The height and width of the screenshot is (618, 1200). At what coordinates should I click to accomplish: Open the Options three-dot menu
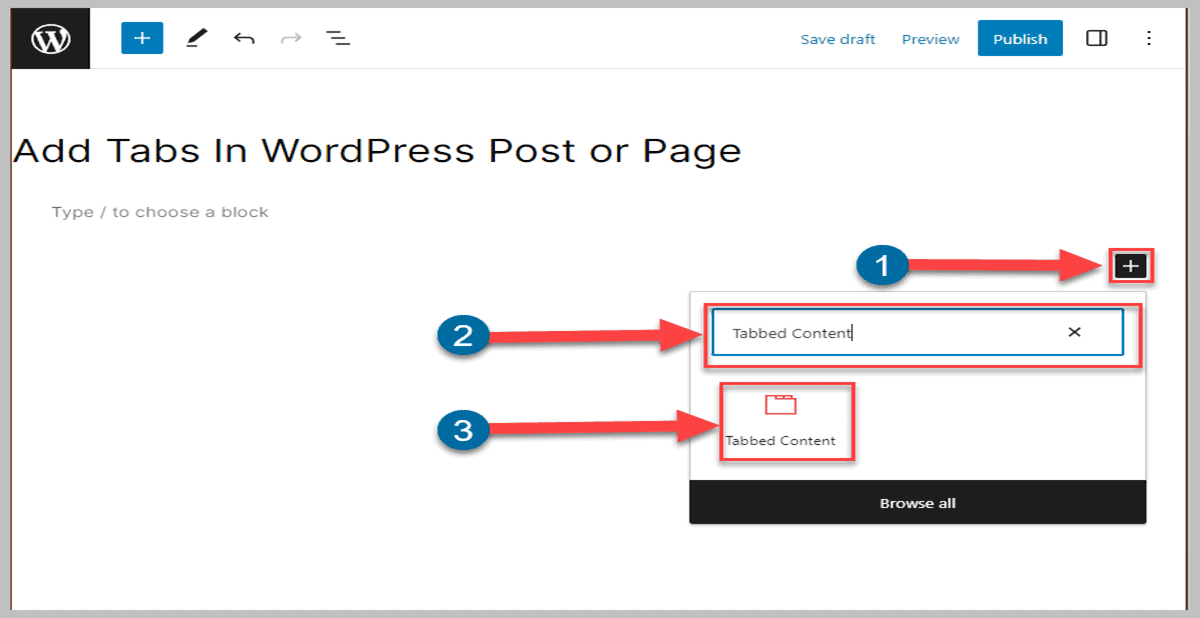1149,38
